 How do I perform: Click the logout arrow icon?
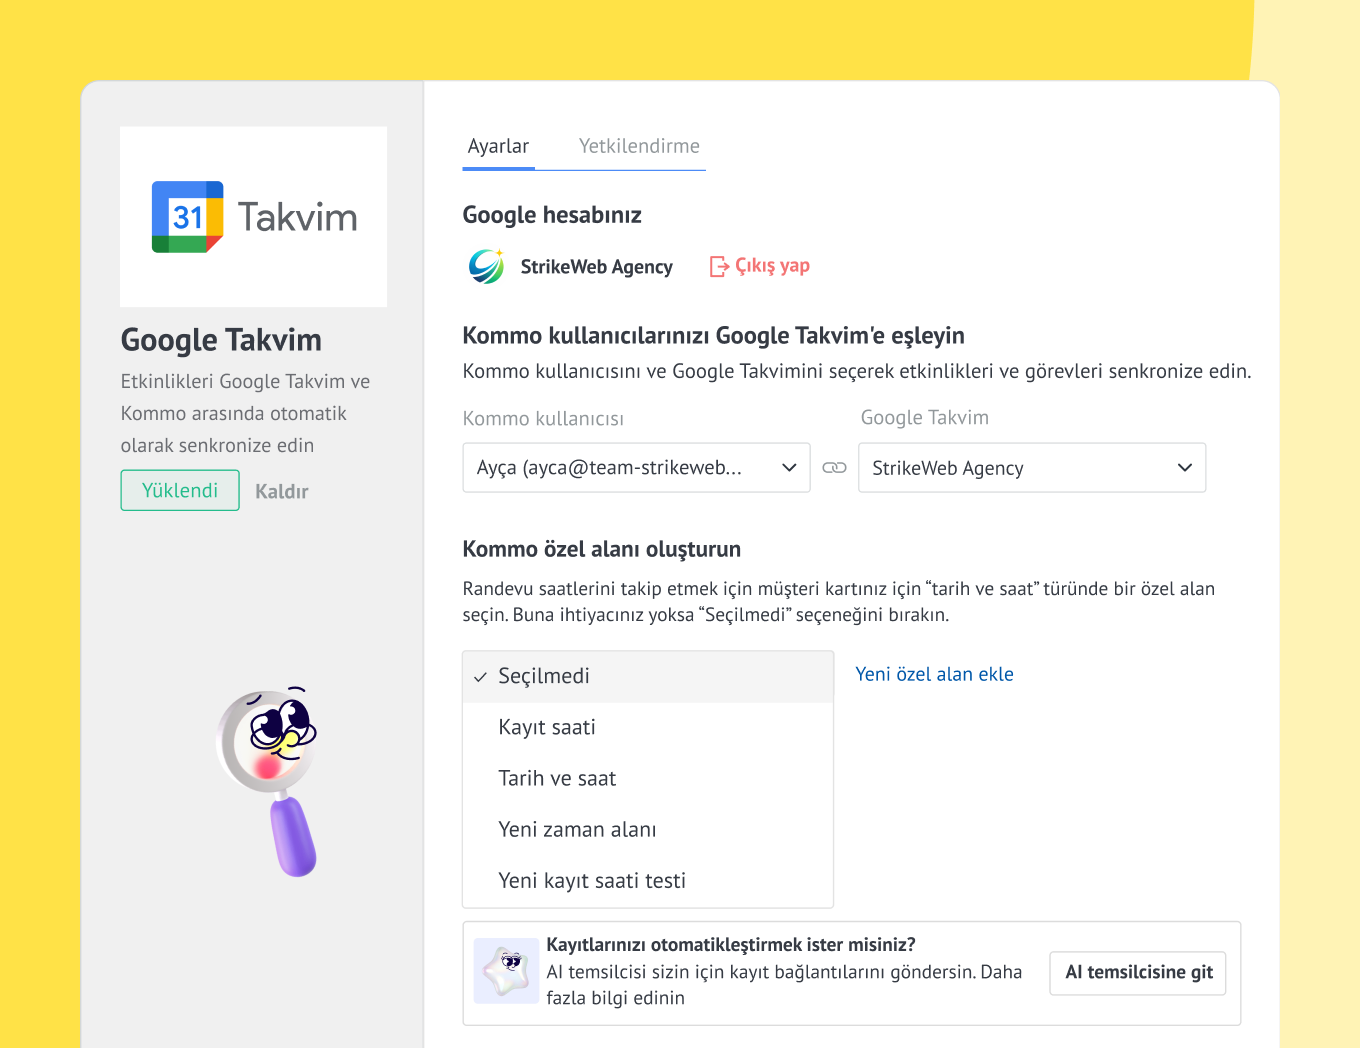point(719,266)
